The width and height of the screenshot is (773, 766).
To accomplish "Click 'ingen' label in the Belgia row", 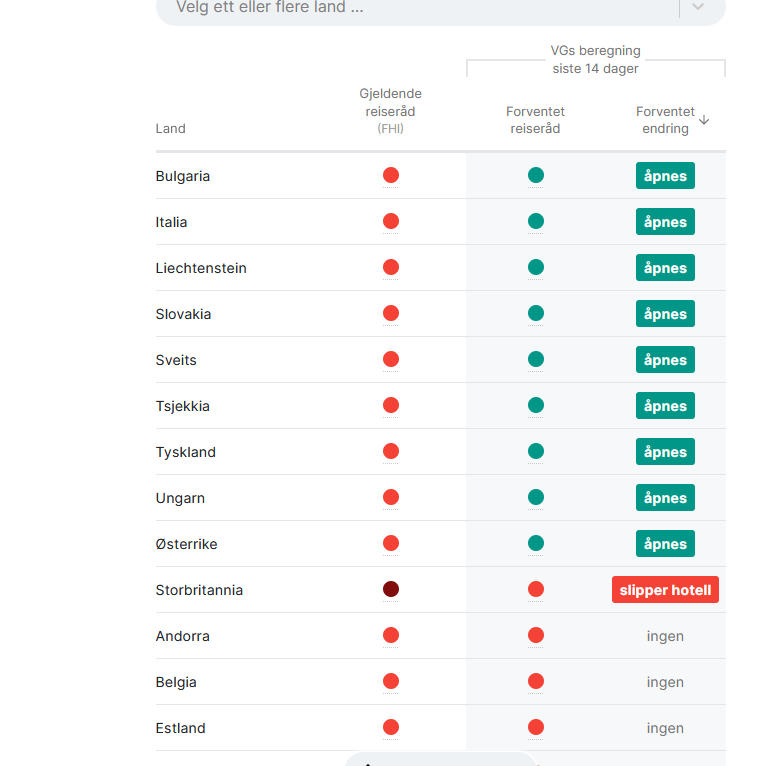I will click(x=665, y=682).
